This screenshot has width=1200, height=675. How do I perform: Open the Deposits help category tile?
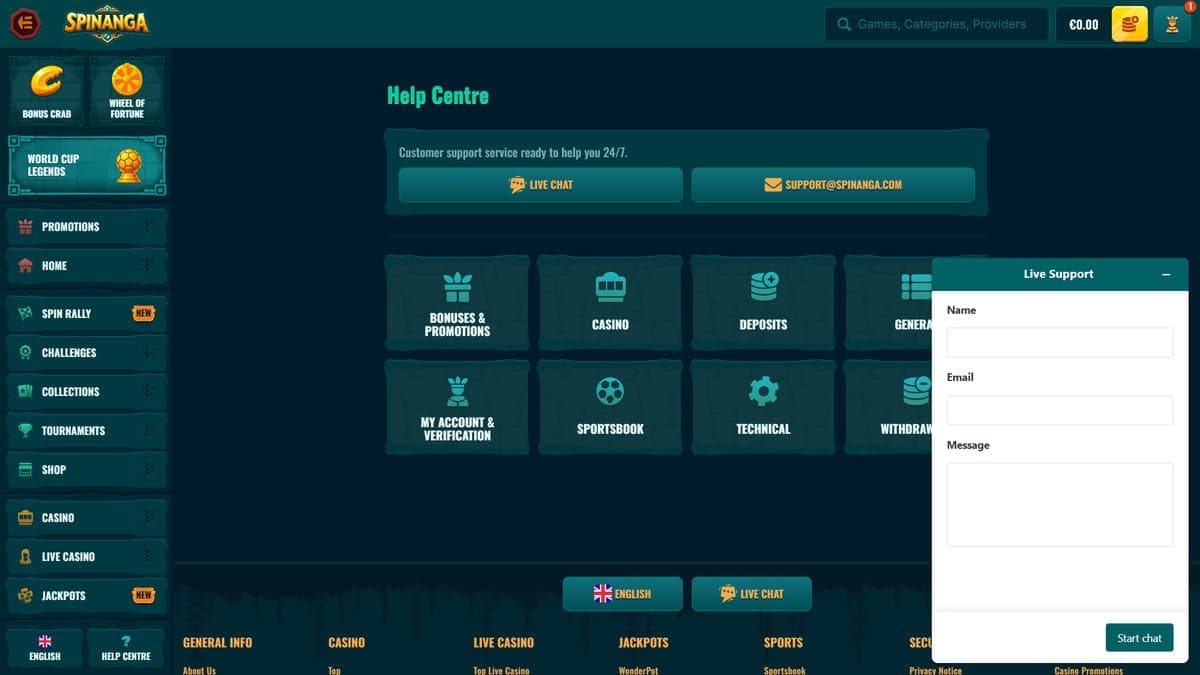763,303
